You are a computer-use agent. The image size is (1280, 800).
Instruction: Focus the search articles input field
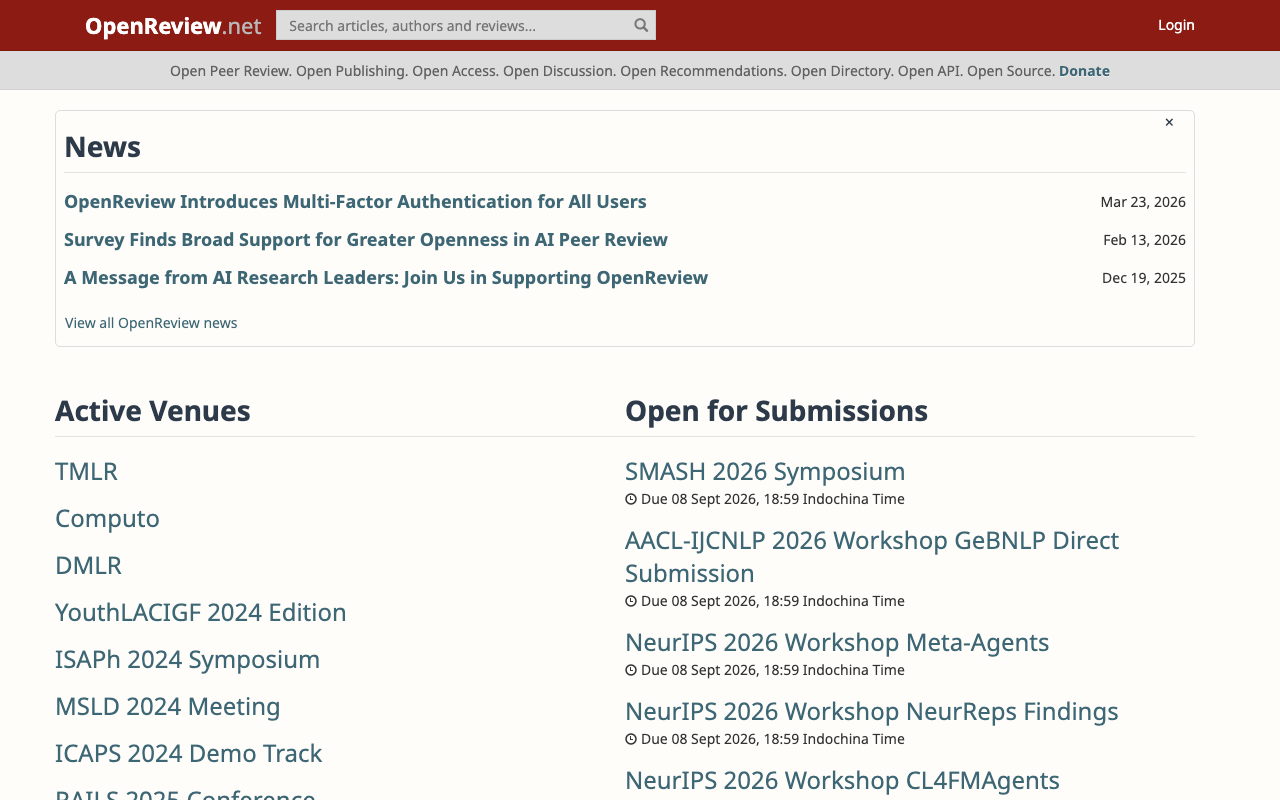(x=466, y=25)
